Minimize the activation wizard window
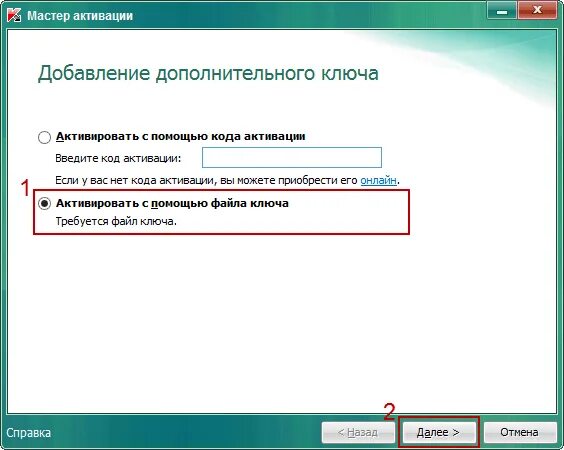This screenshot has width=564, height=450. click(502, 11)
